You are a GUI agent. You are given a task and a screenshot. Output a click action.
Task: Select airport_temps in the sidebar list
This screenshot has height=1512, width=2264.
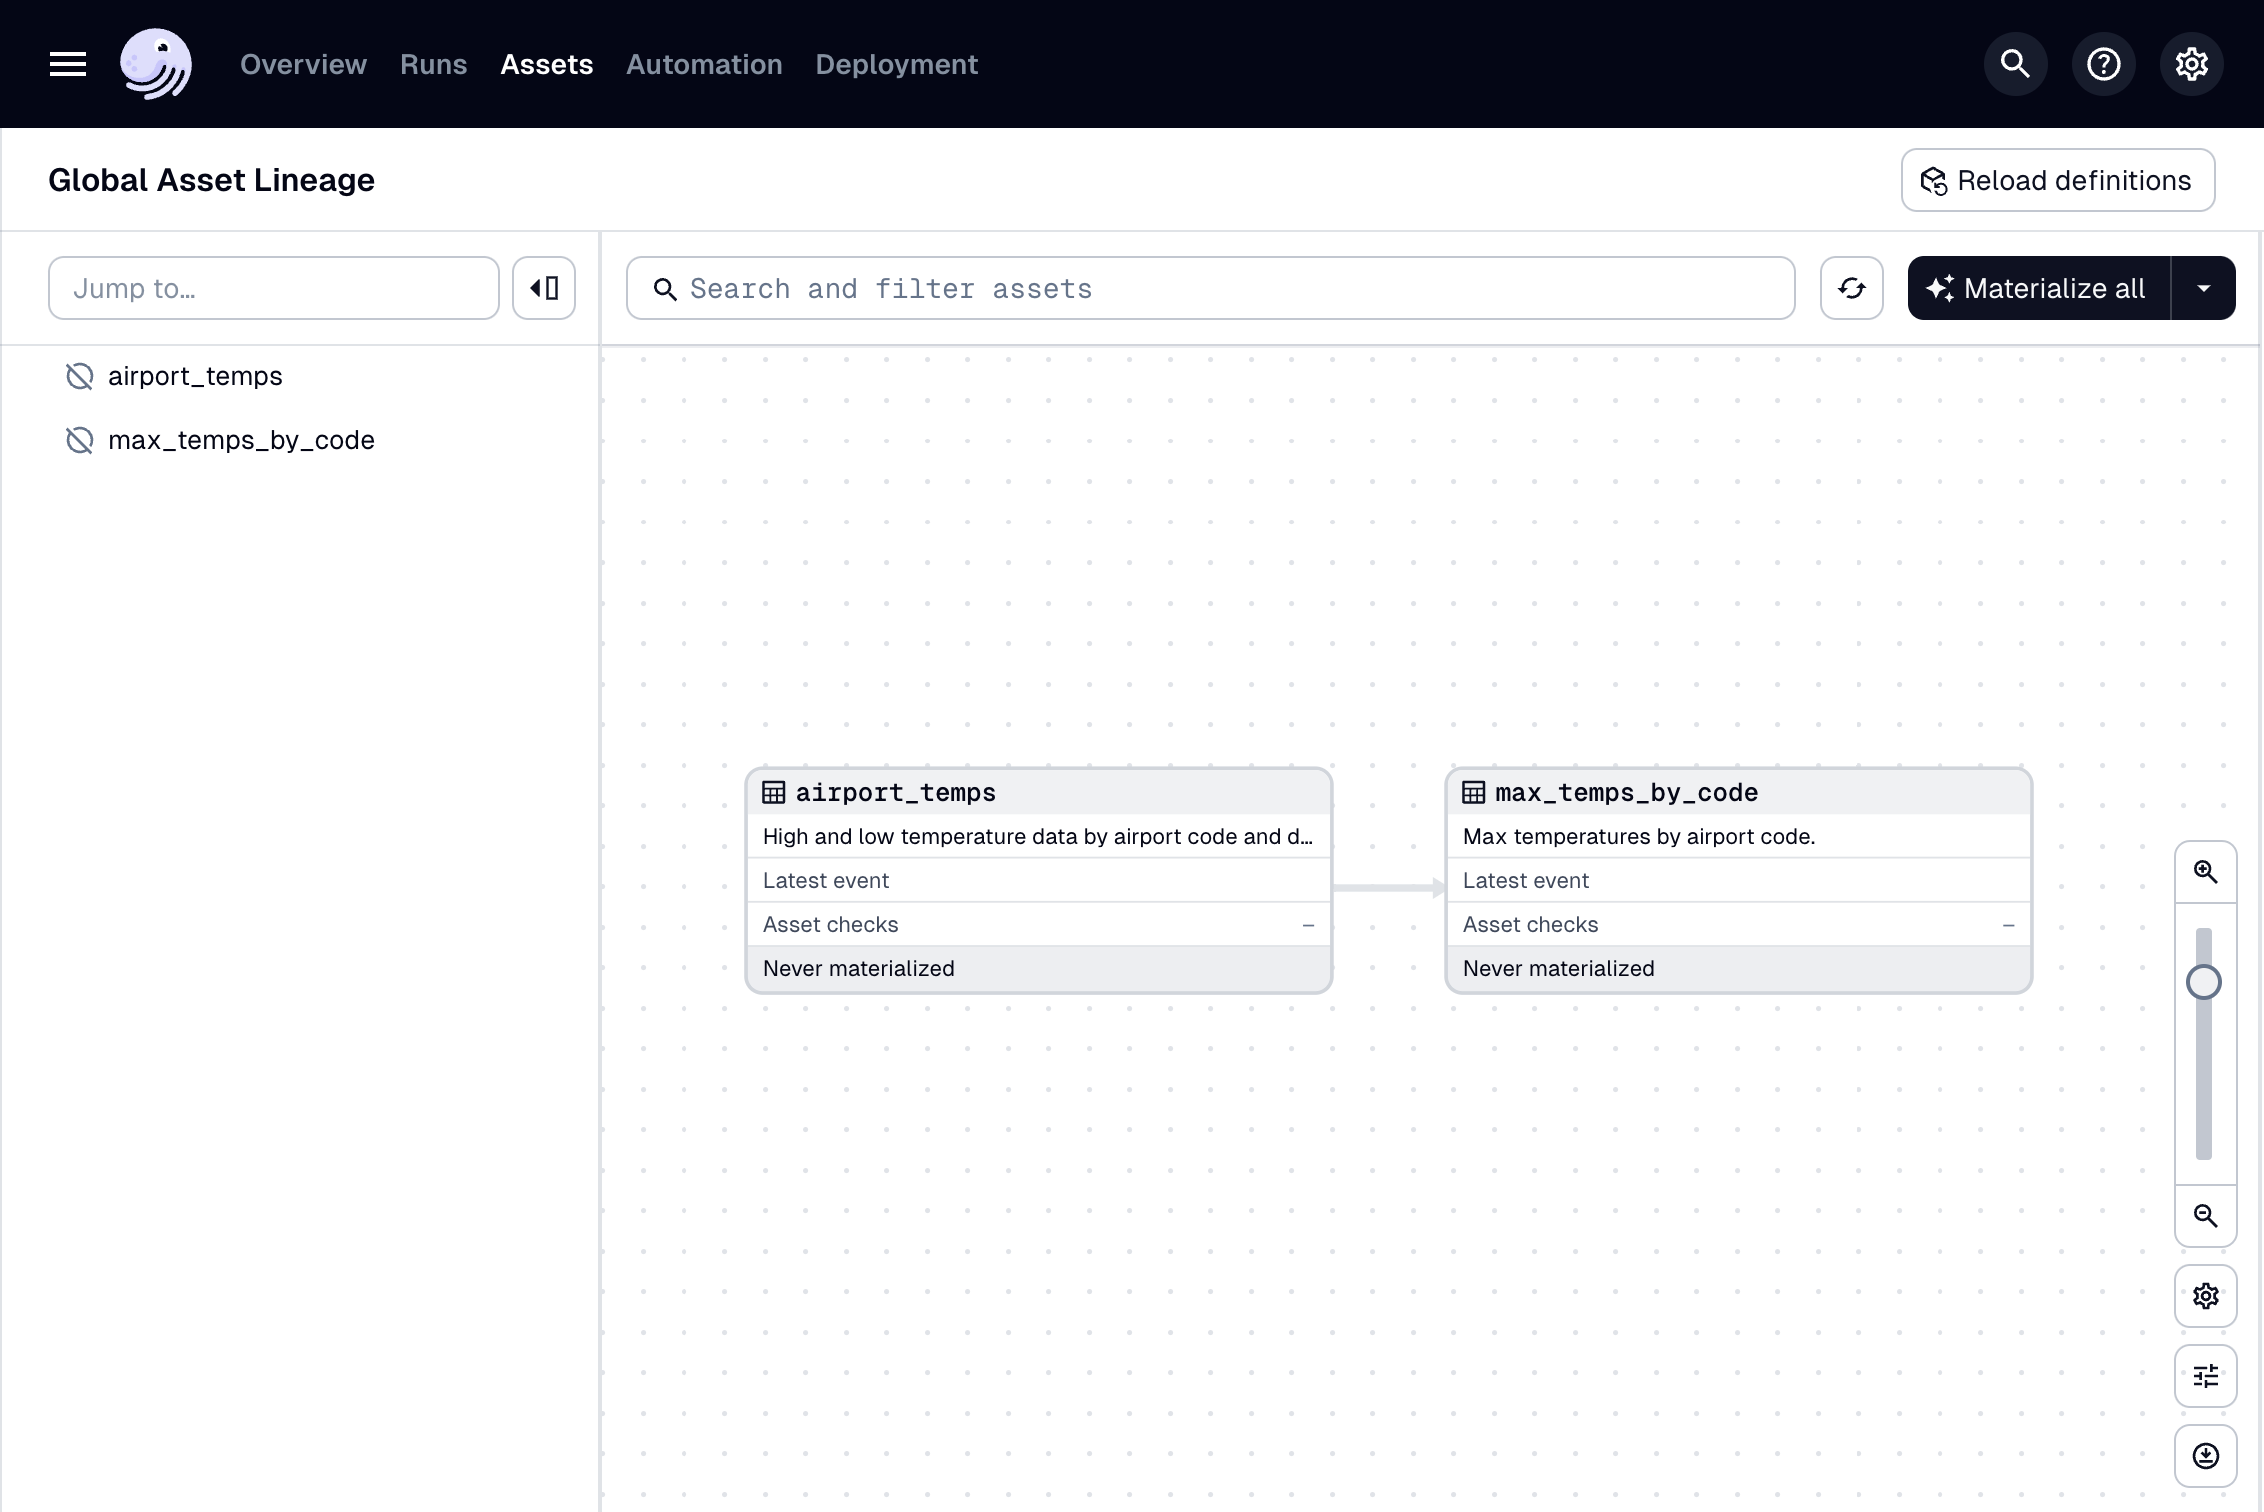195,376
